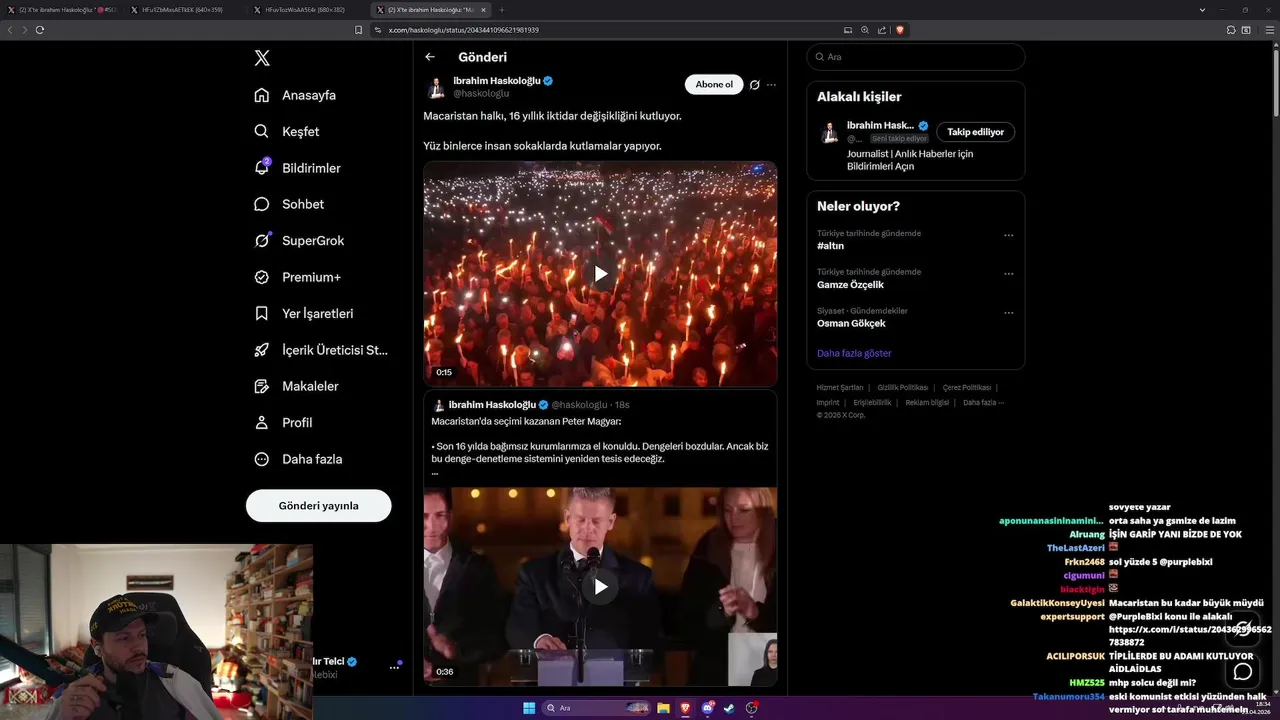The width and height of the screenshot is (1280, 720).
Task: Open OBS Studio from taskbar
Action: (751, 708)
